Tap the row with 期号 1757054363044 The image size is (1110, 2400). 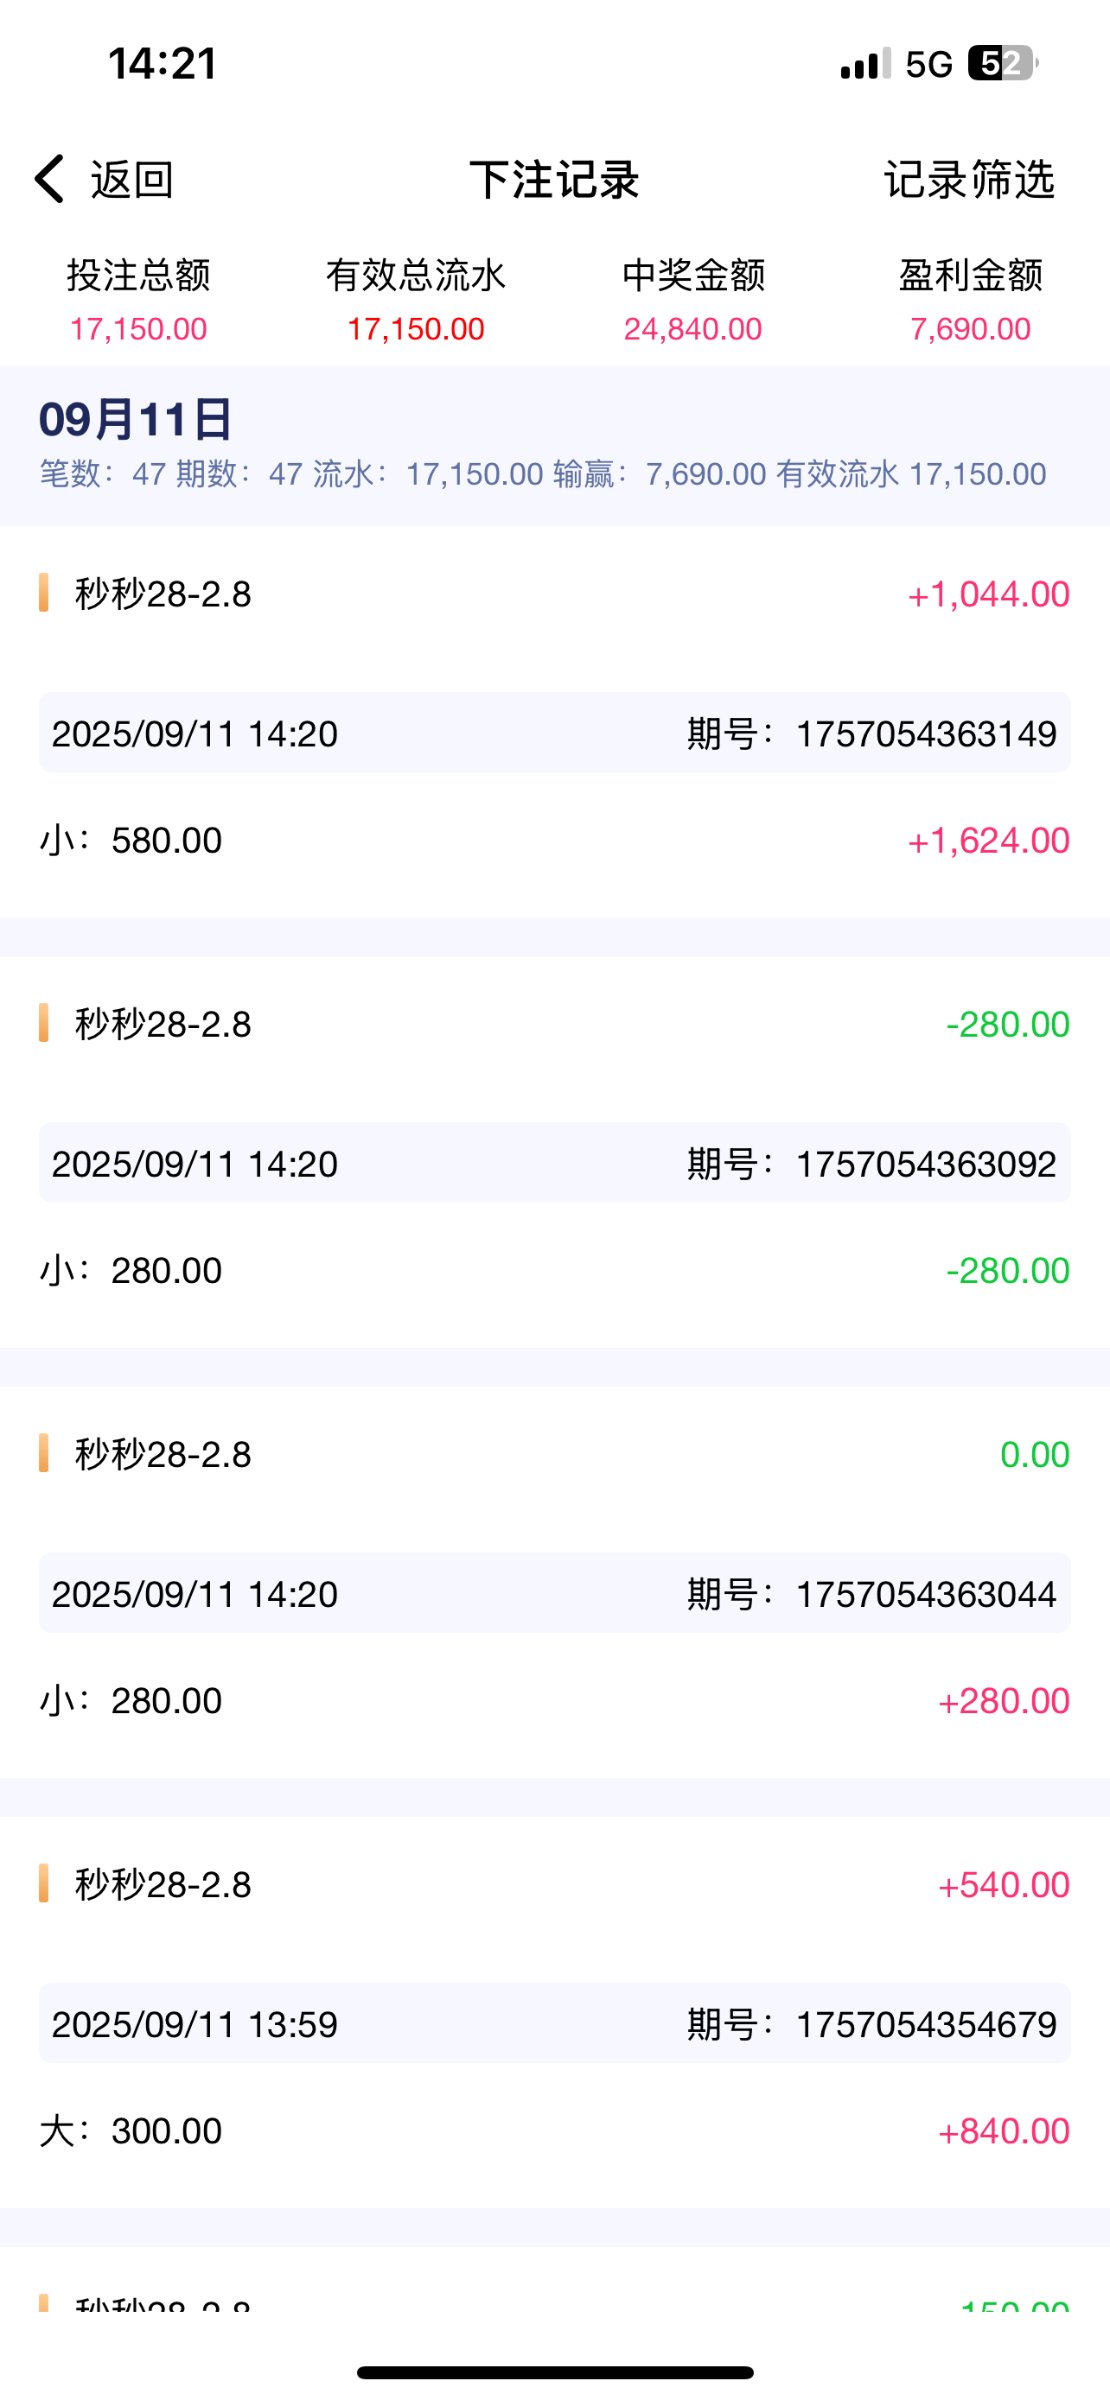[x=554, y=1593]
